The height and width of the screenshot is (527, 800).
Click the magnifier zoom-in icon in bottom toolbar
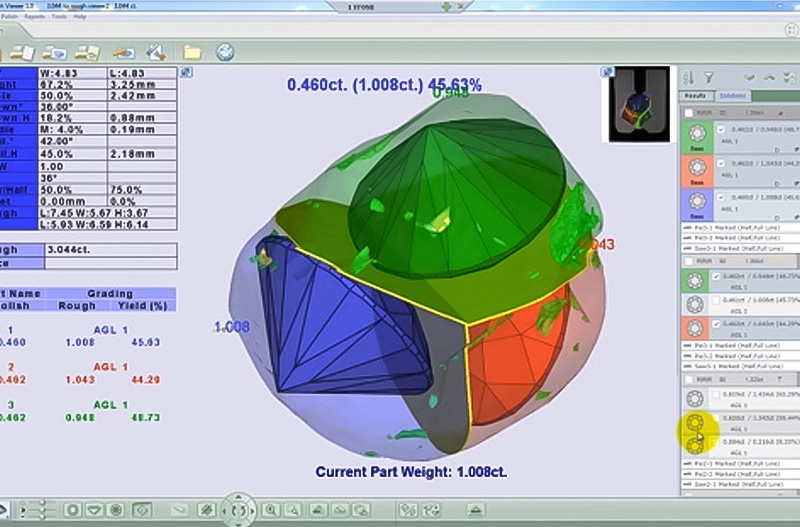tap(270, 510)
